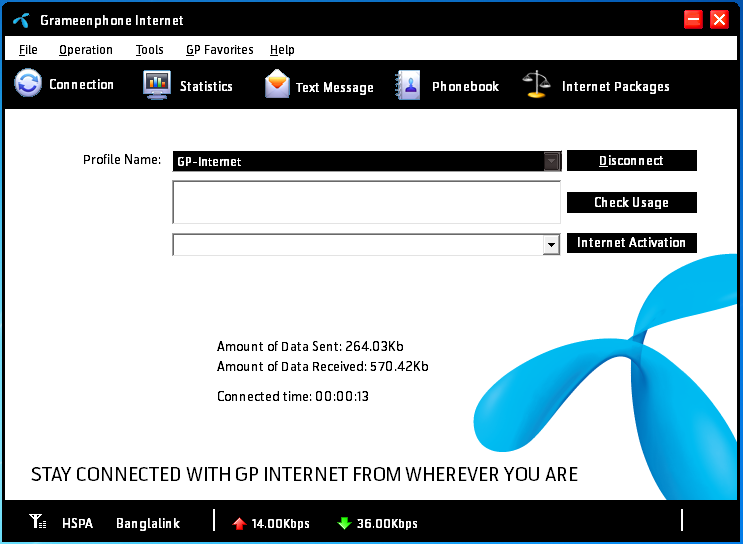Open the Operation menu
Image resolution: width=743 pixels, height=544 pixels.
86,50
